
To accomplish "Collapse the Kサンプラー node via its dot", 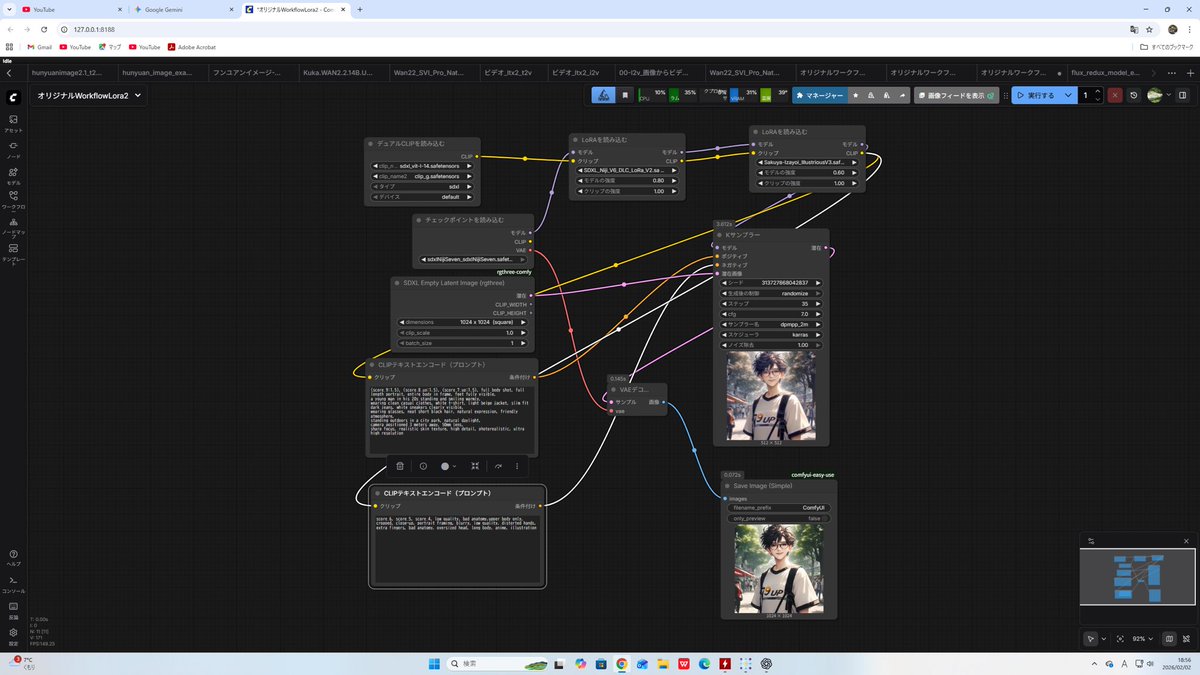I will tap(719, 235).
